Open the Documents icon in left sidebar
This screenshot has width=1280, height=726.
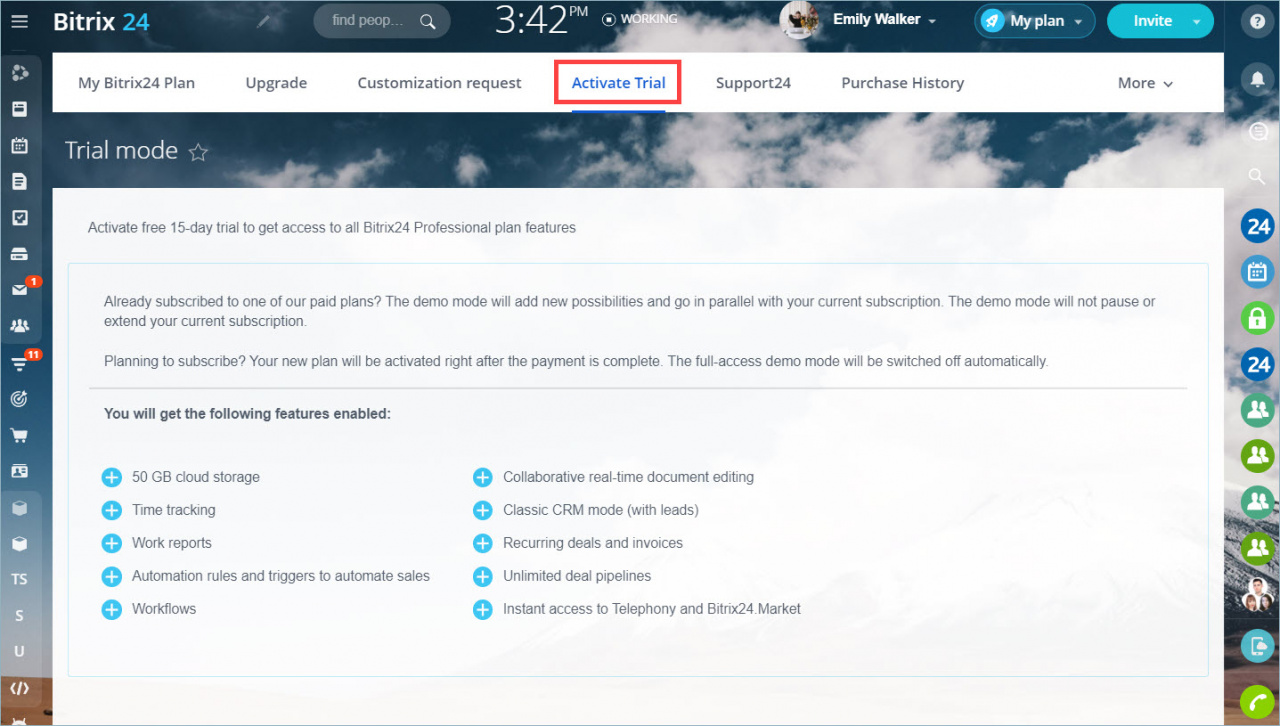[x=19, y=181]
